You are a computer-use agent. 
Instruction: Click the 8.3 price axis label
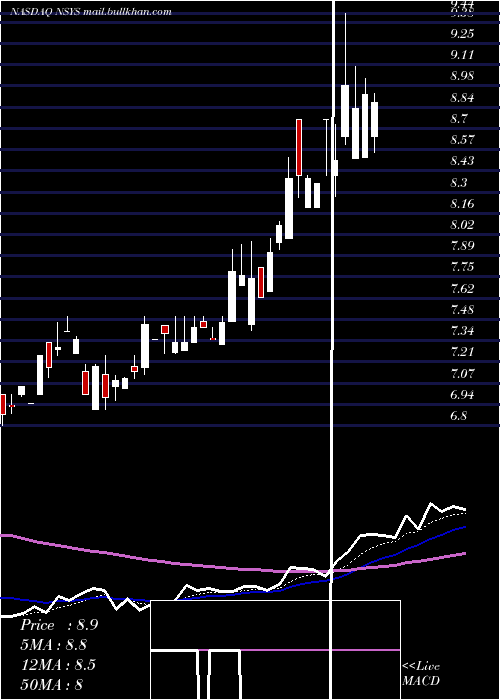coord(458,182)
